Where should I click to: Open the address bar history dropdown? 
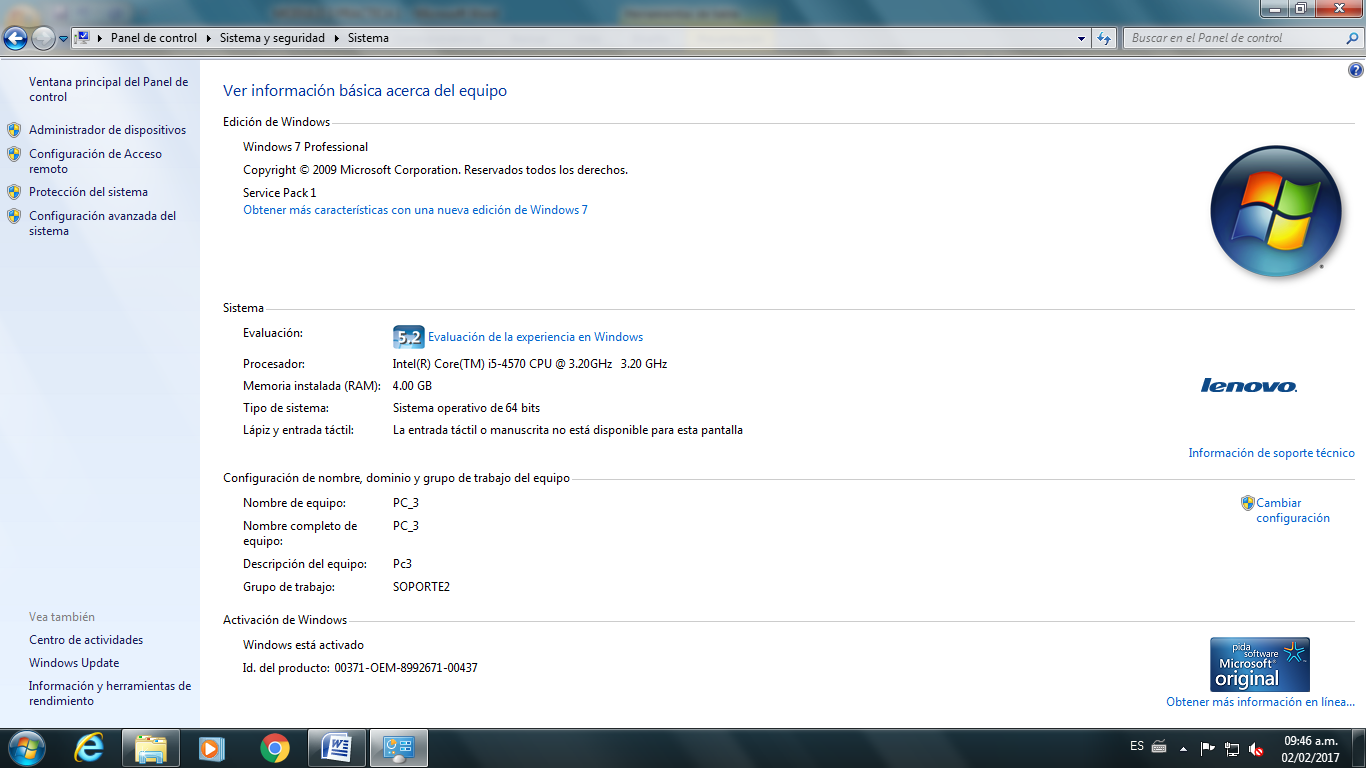(x=1082, y=38)
